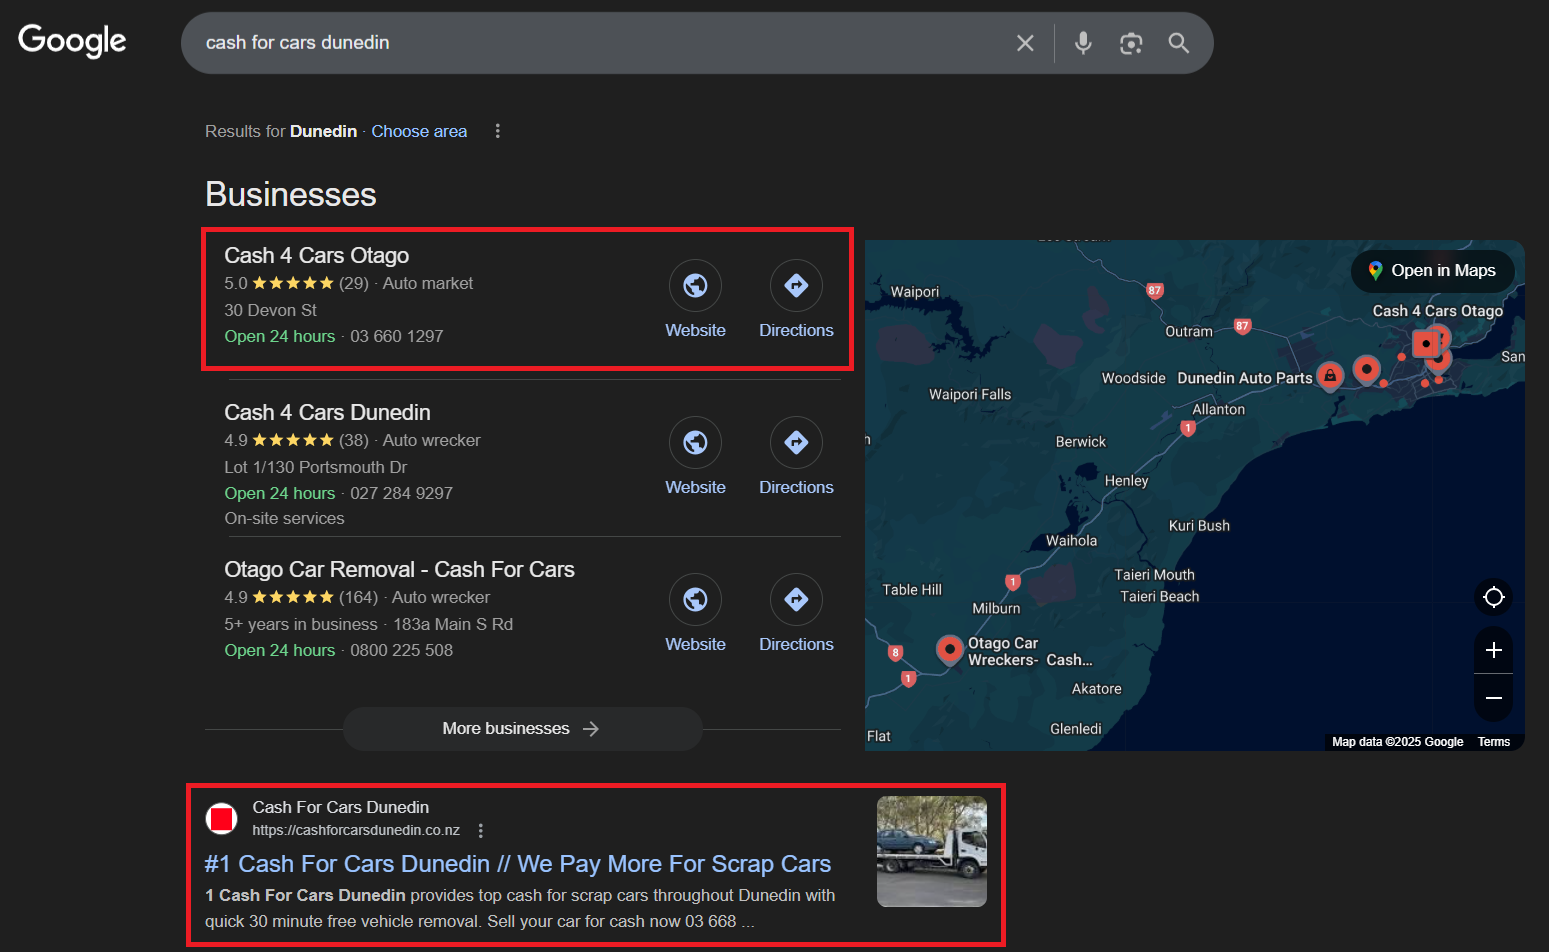Activate voice search with the microphone icon

point(1083,42)
